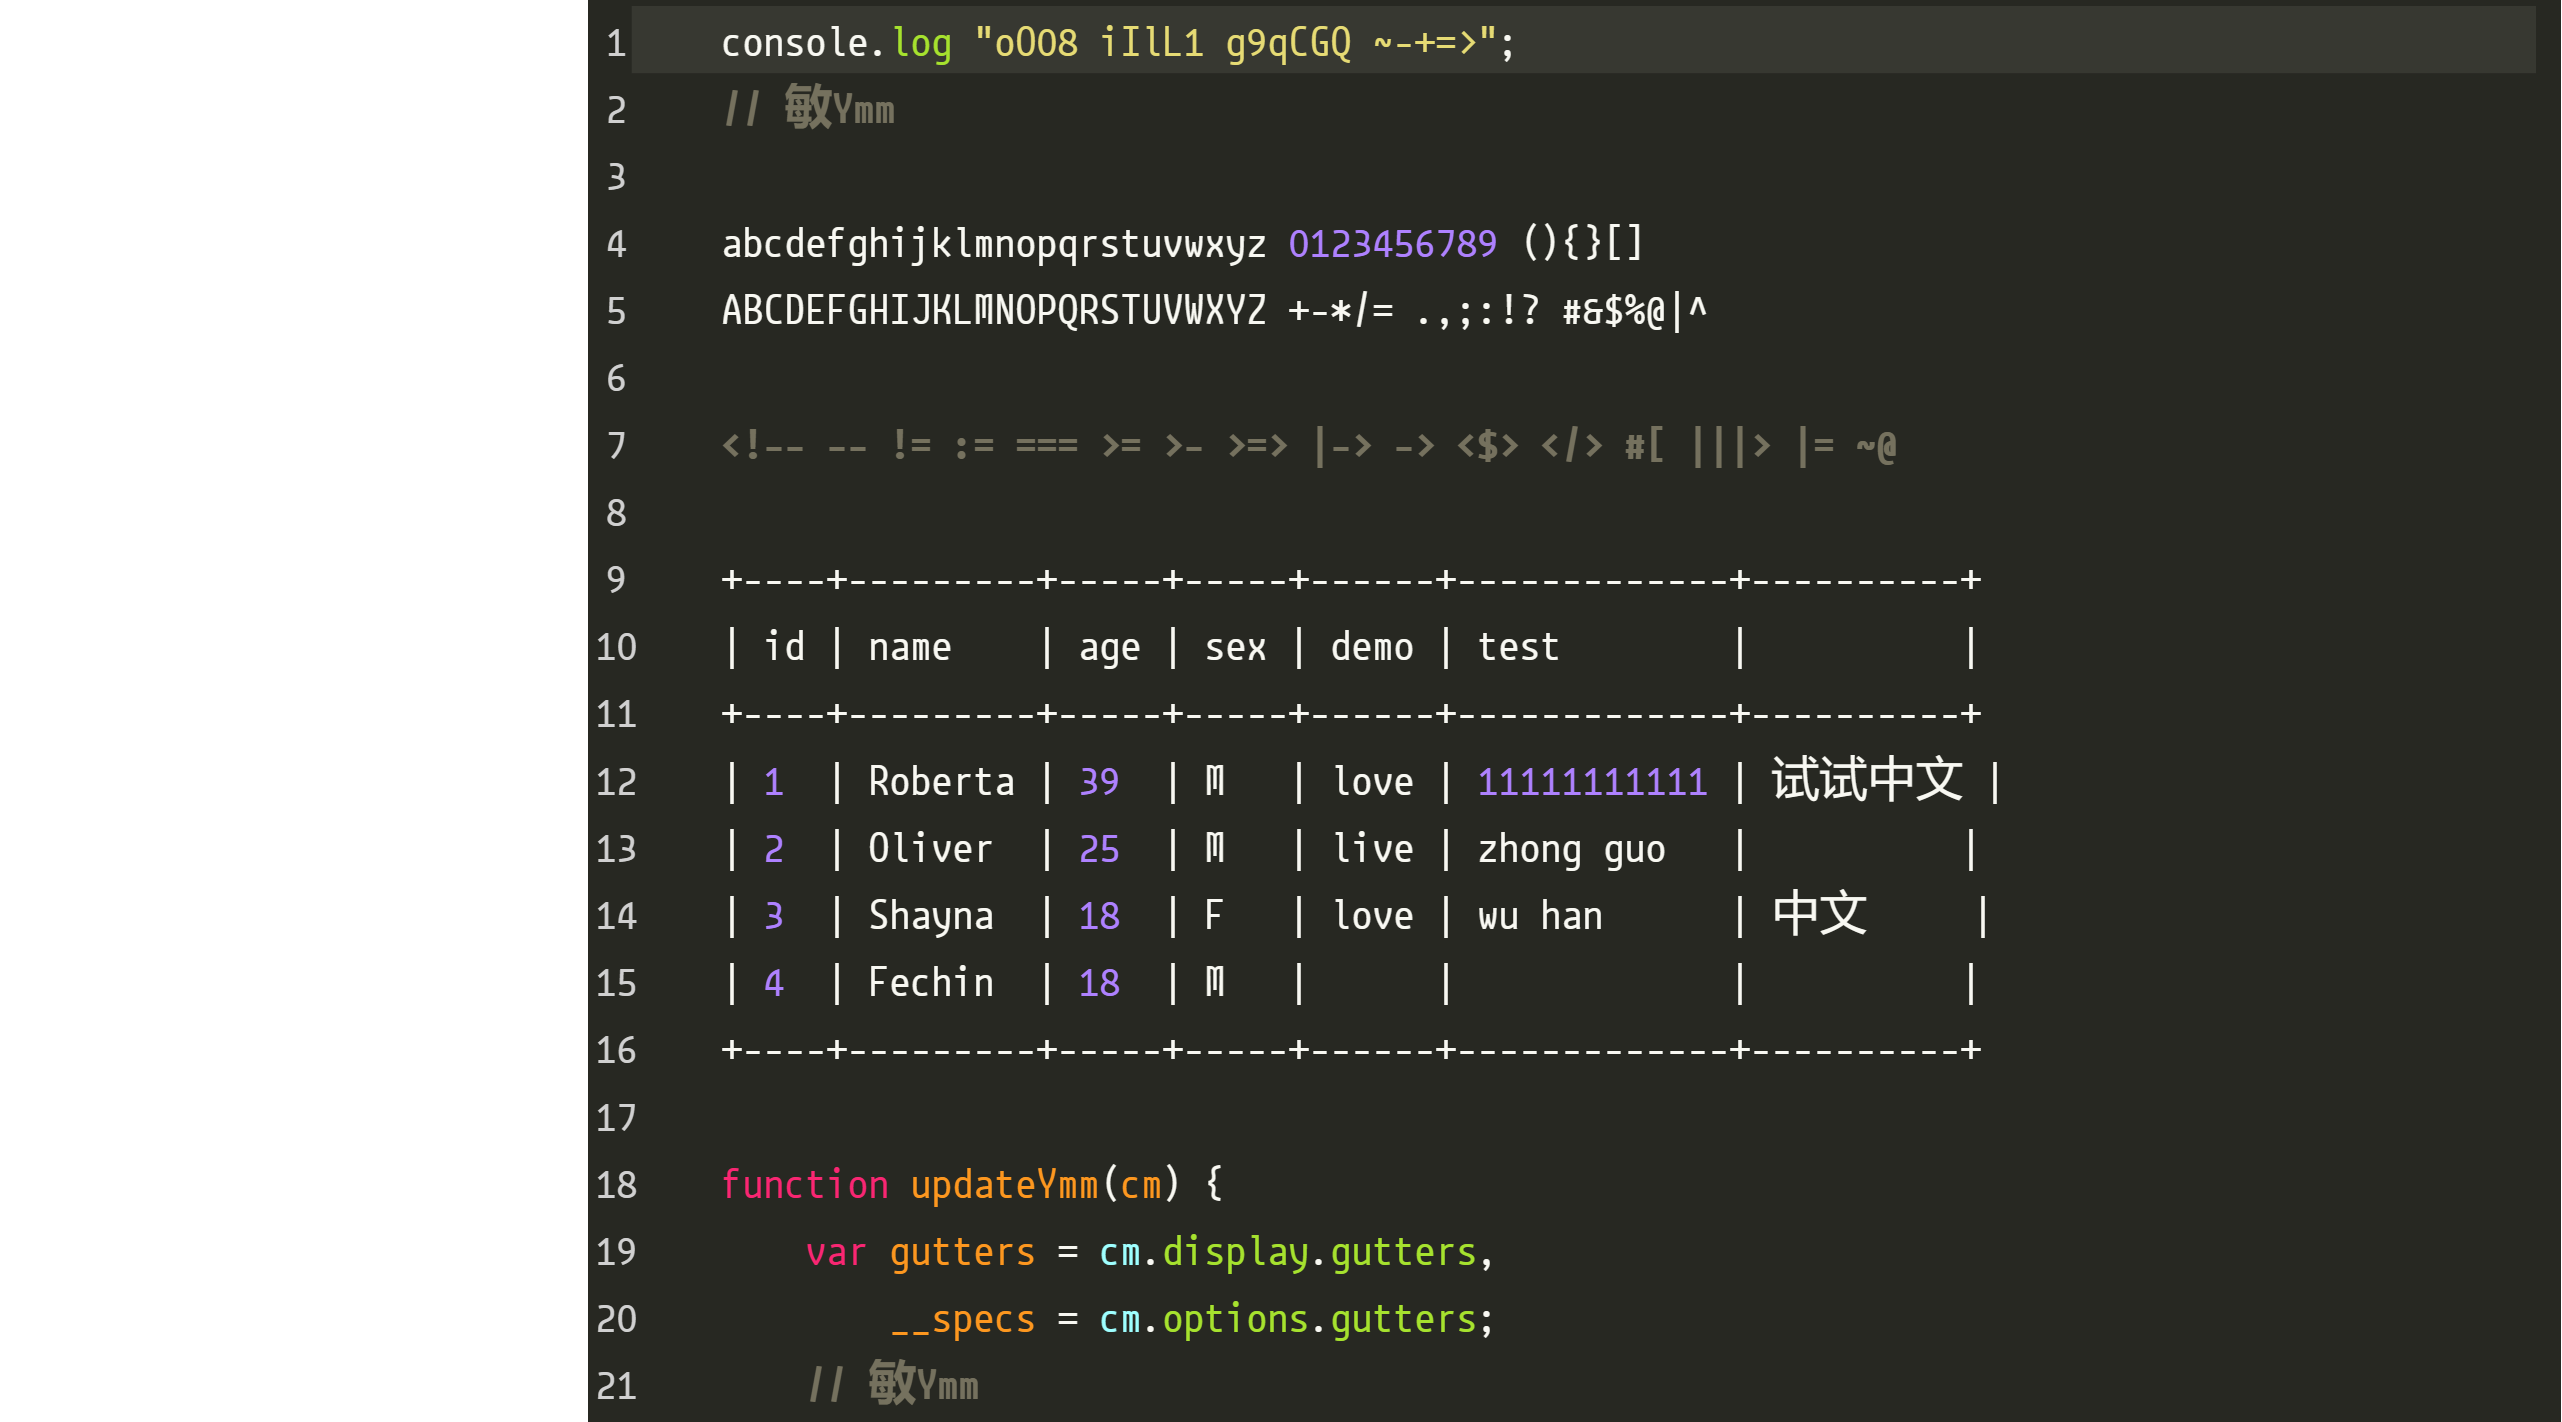Click the '试试中文' cell on line 12
2562x1422 pixels.
(1867, 780)
